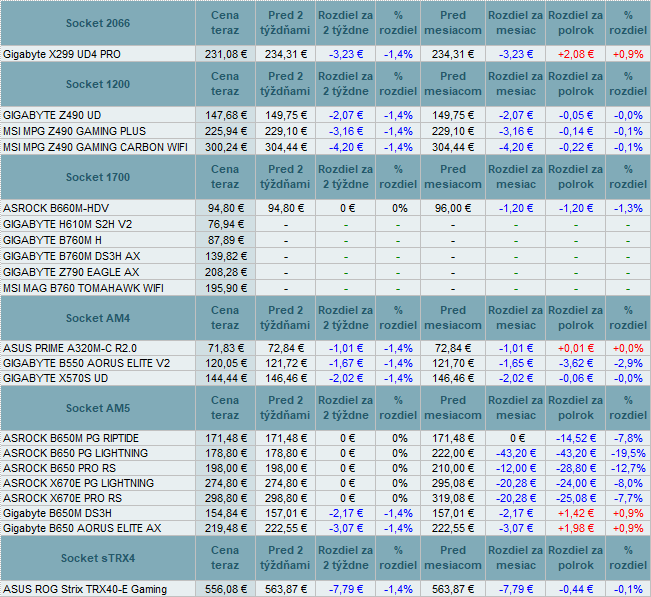Click the 222,00 € month-ago price
This screenshot has height=597, width=651.
point(453,453)
